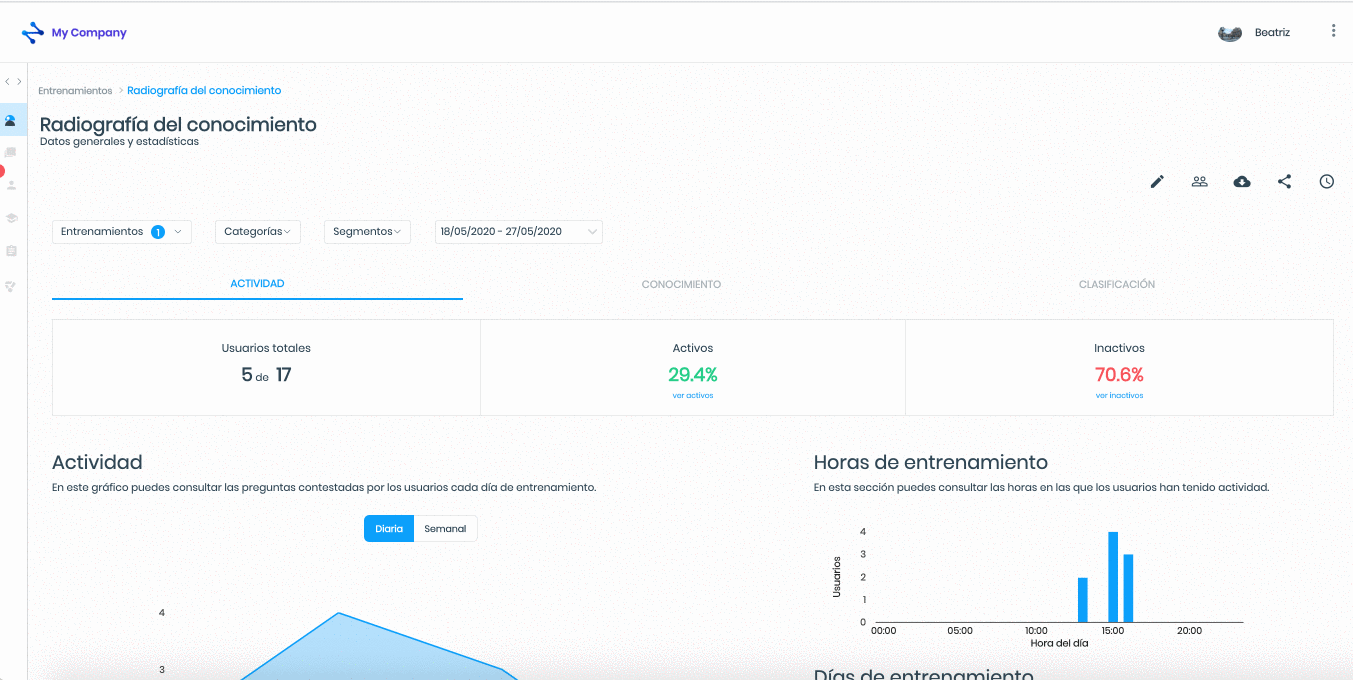Open the graduation cap sidebar icon
The height and width of the screenshot is (680, 1353).
click(11, 218)
